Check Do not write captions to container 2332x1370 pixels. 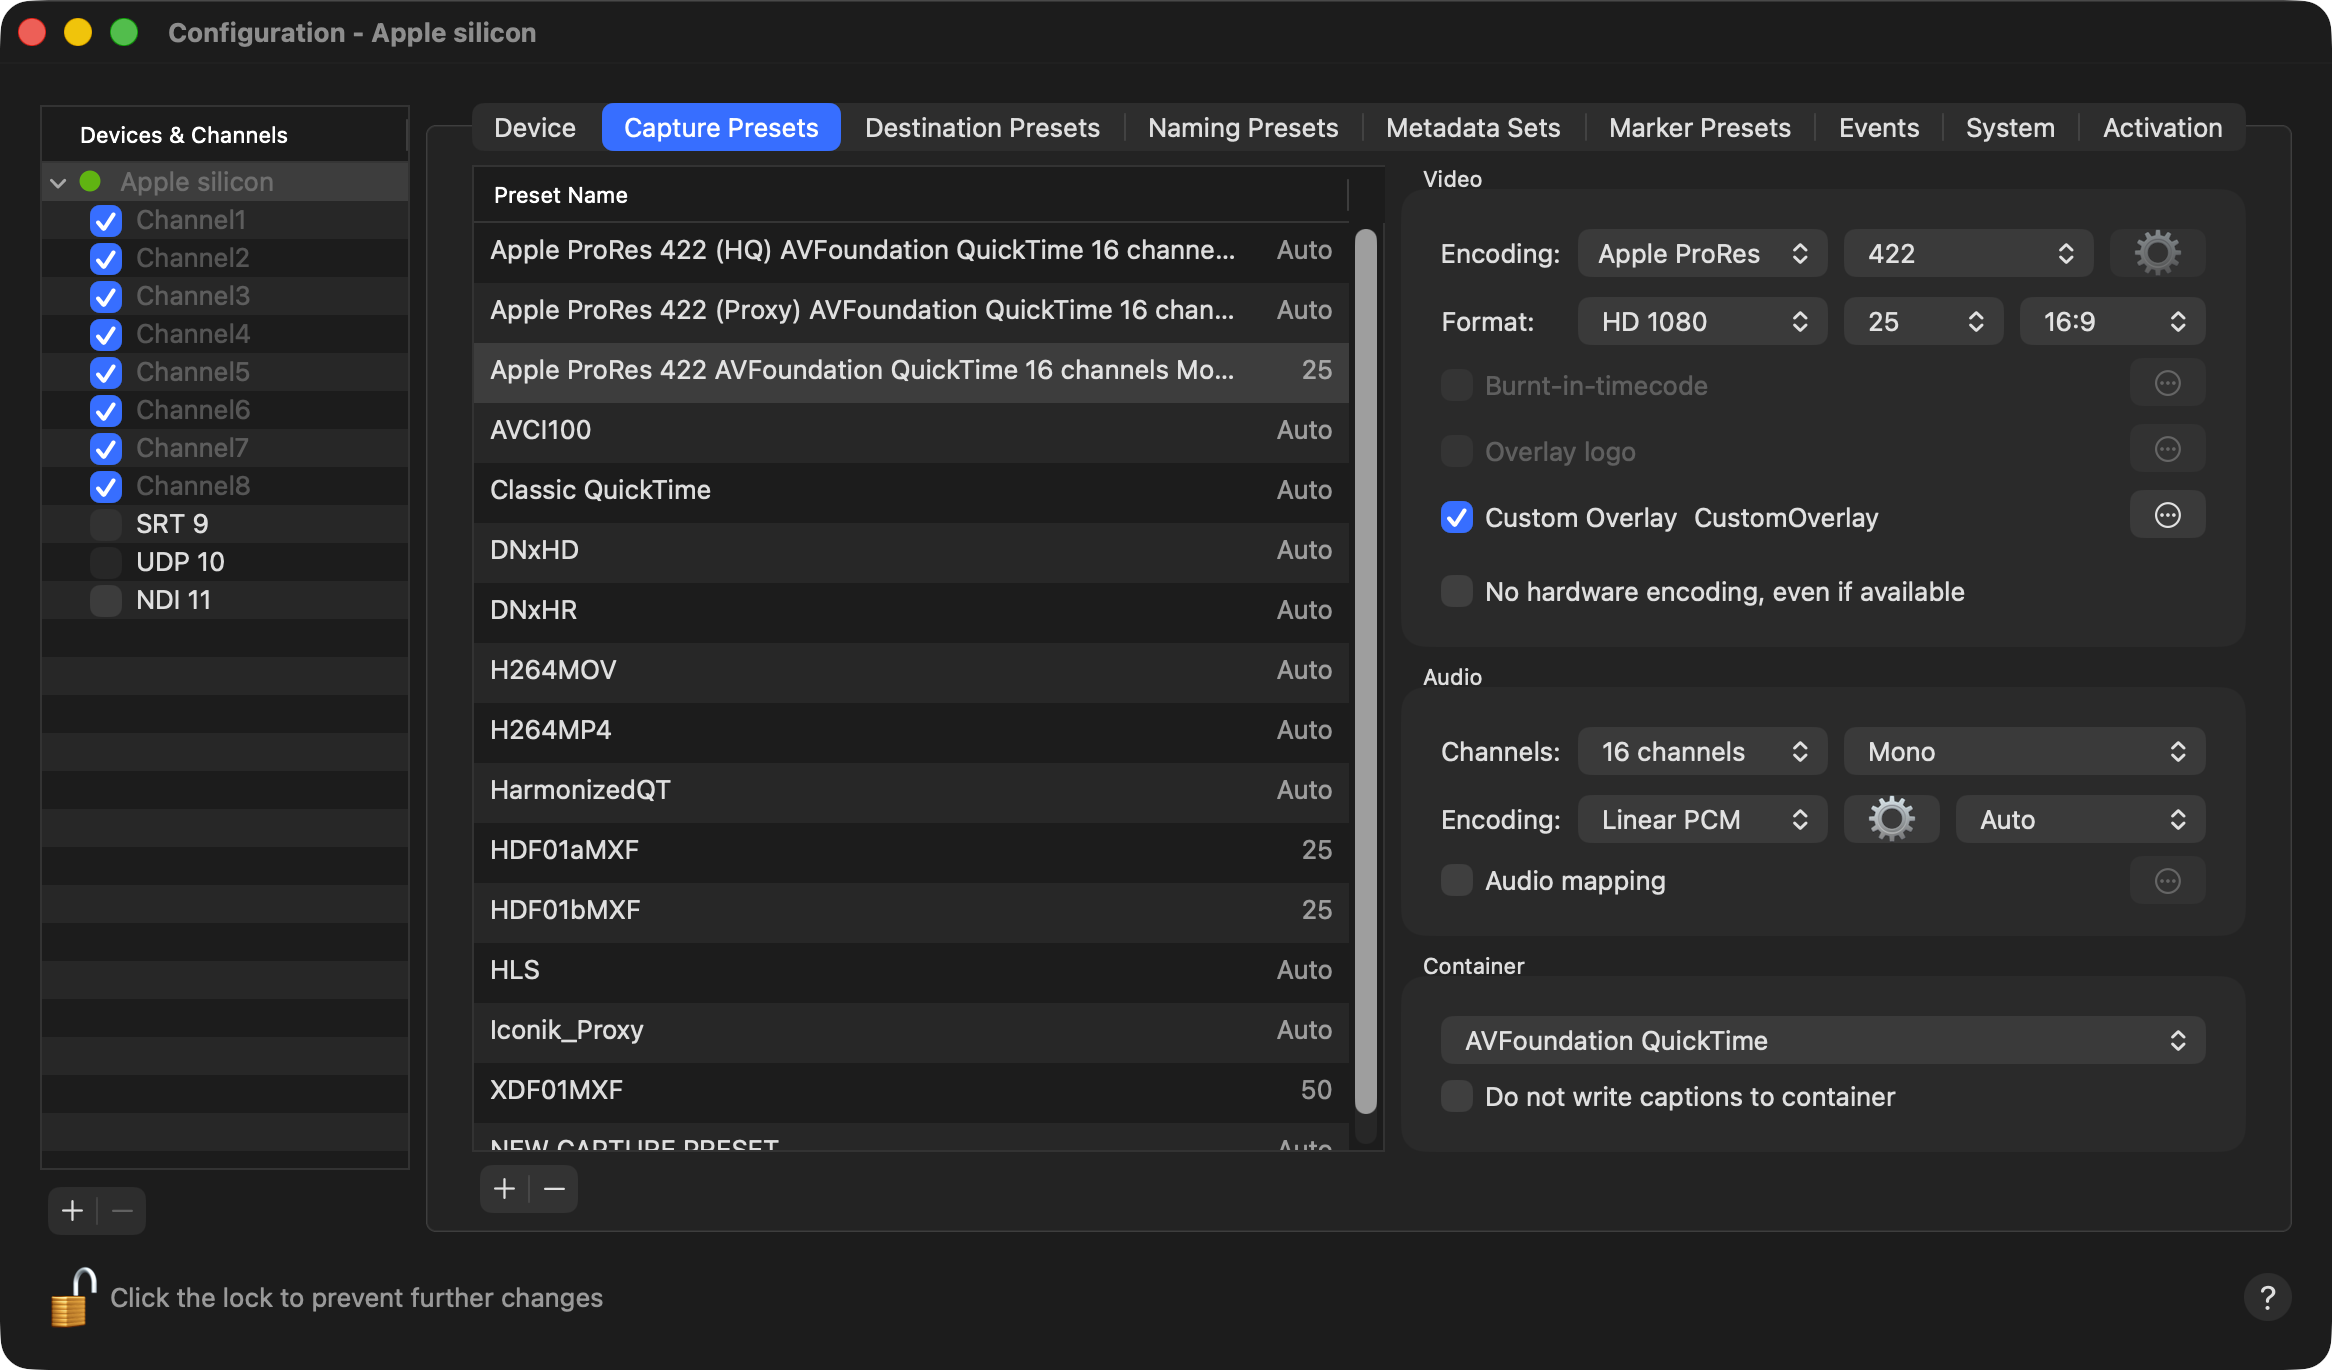[1456, 1096]
